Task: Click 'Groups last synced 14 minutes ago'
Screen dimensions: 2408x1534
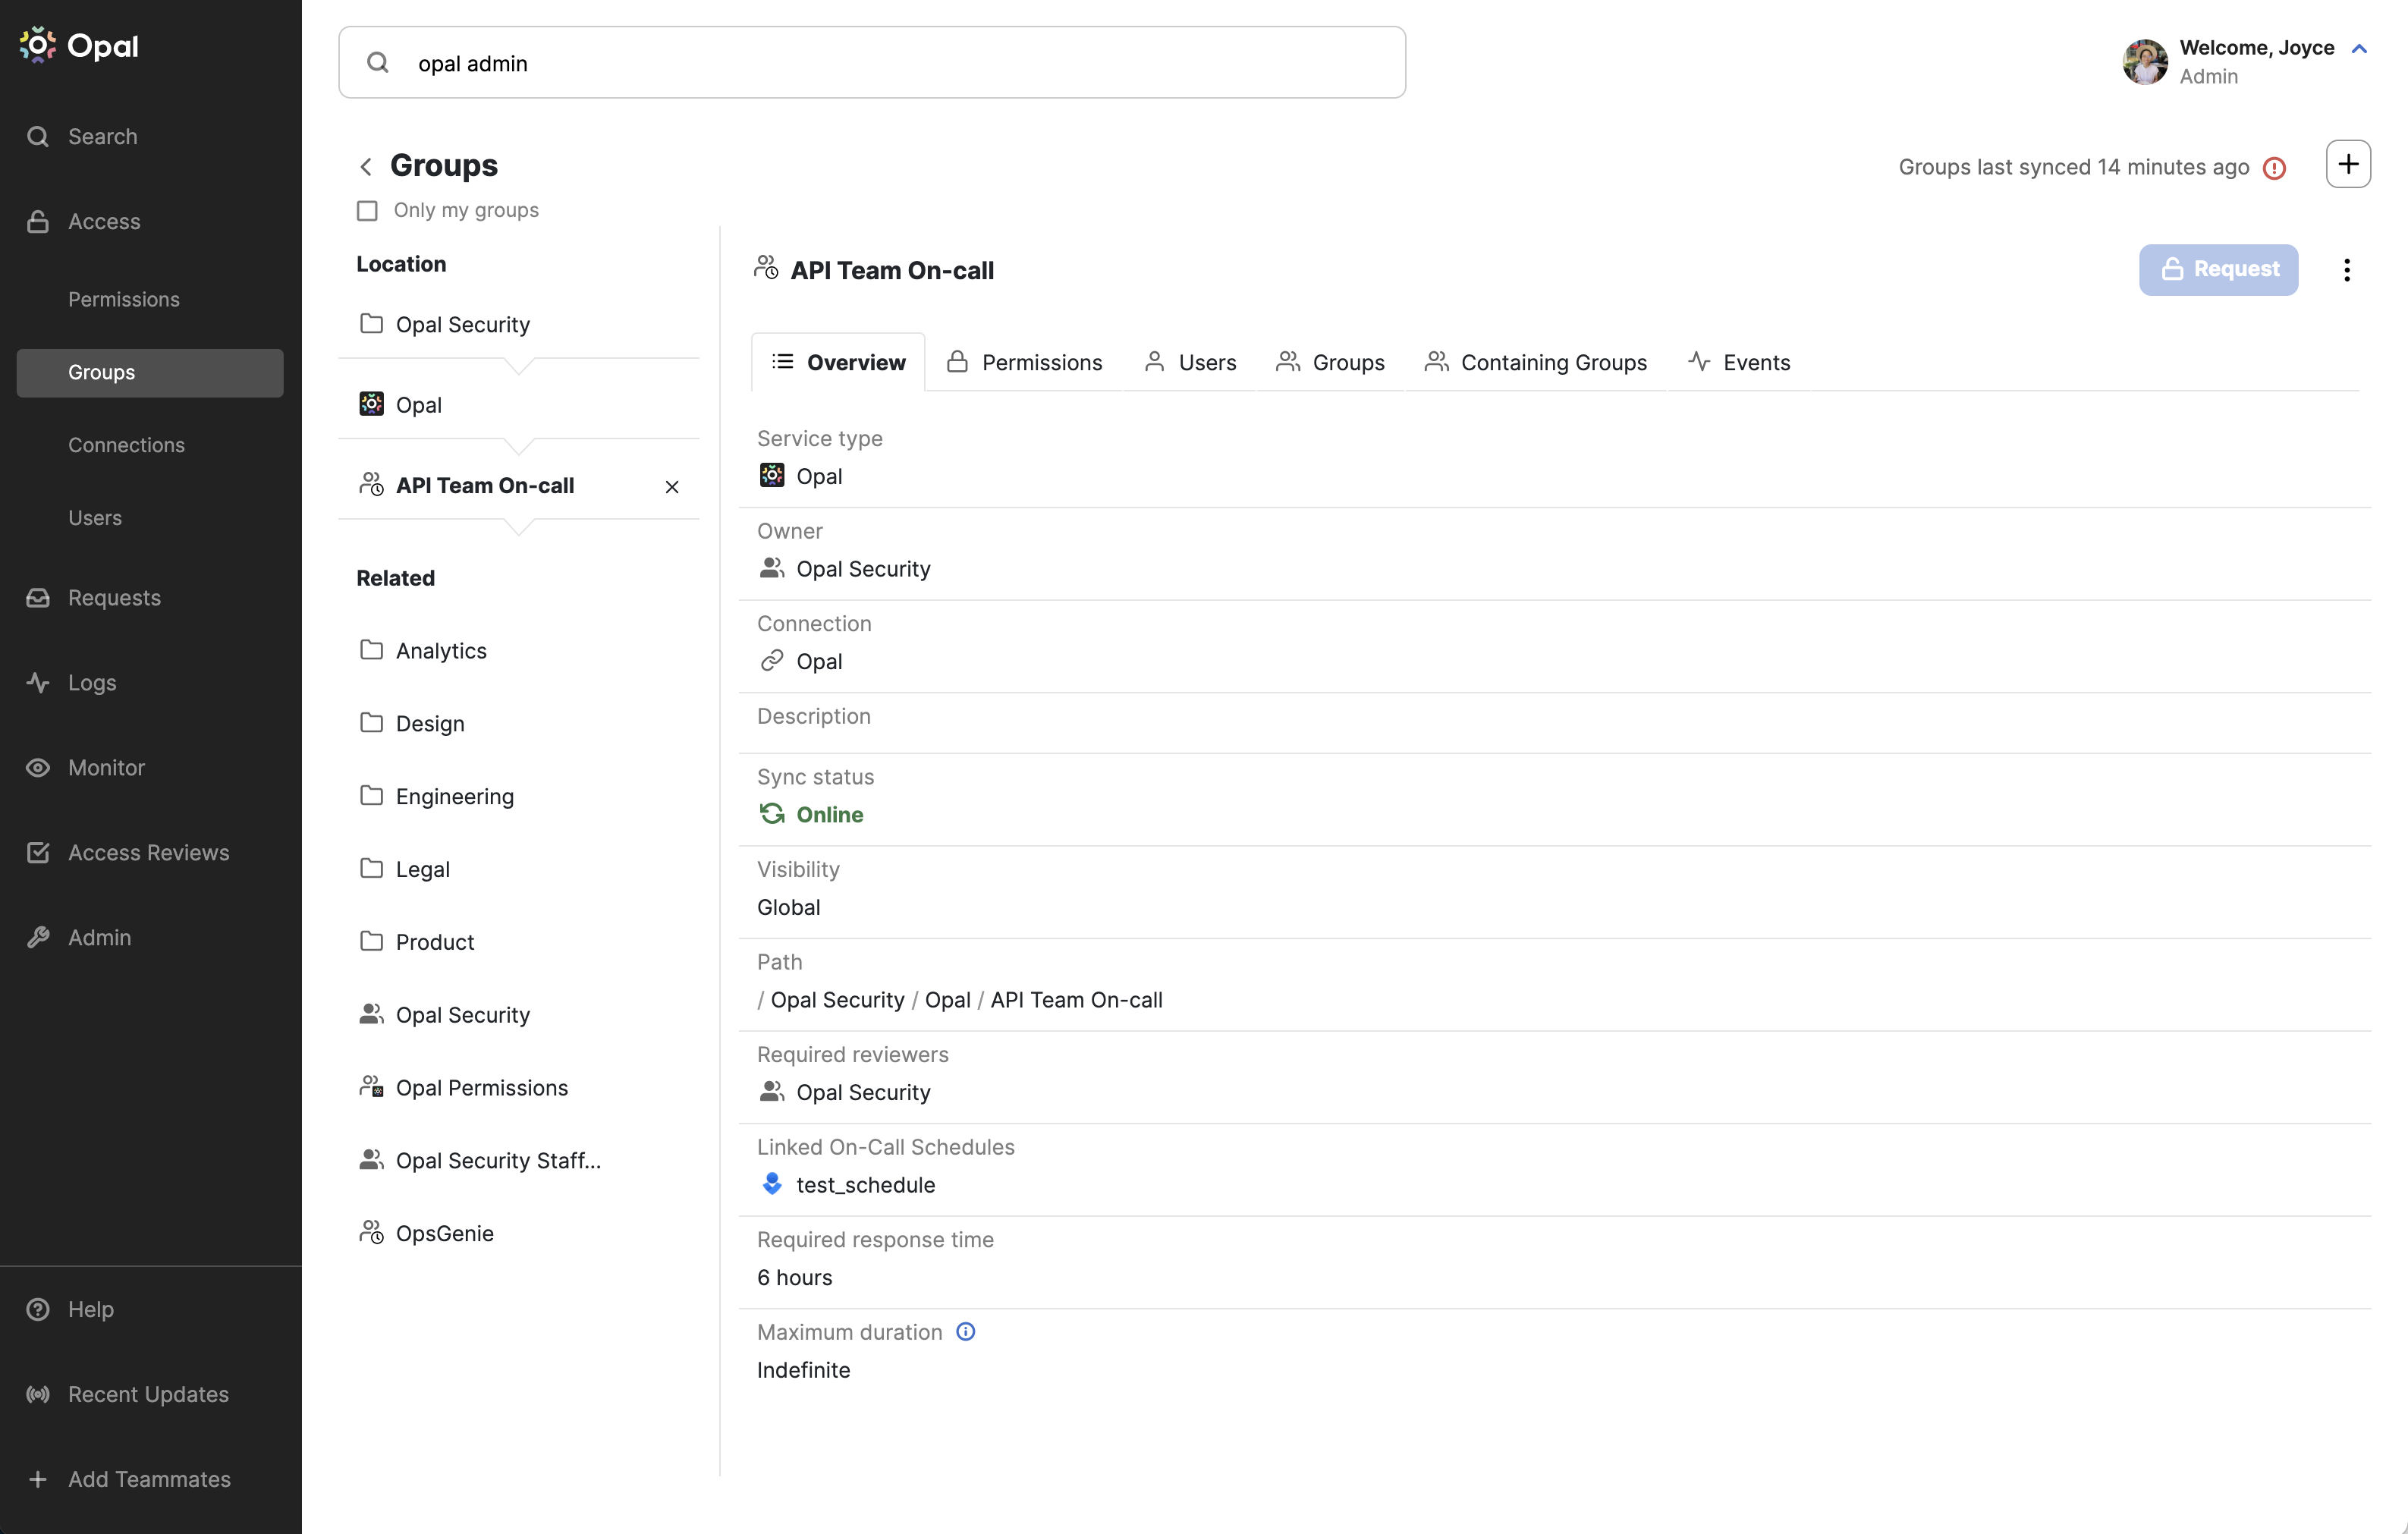Action: pos(2073,167)
